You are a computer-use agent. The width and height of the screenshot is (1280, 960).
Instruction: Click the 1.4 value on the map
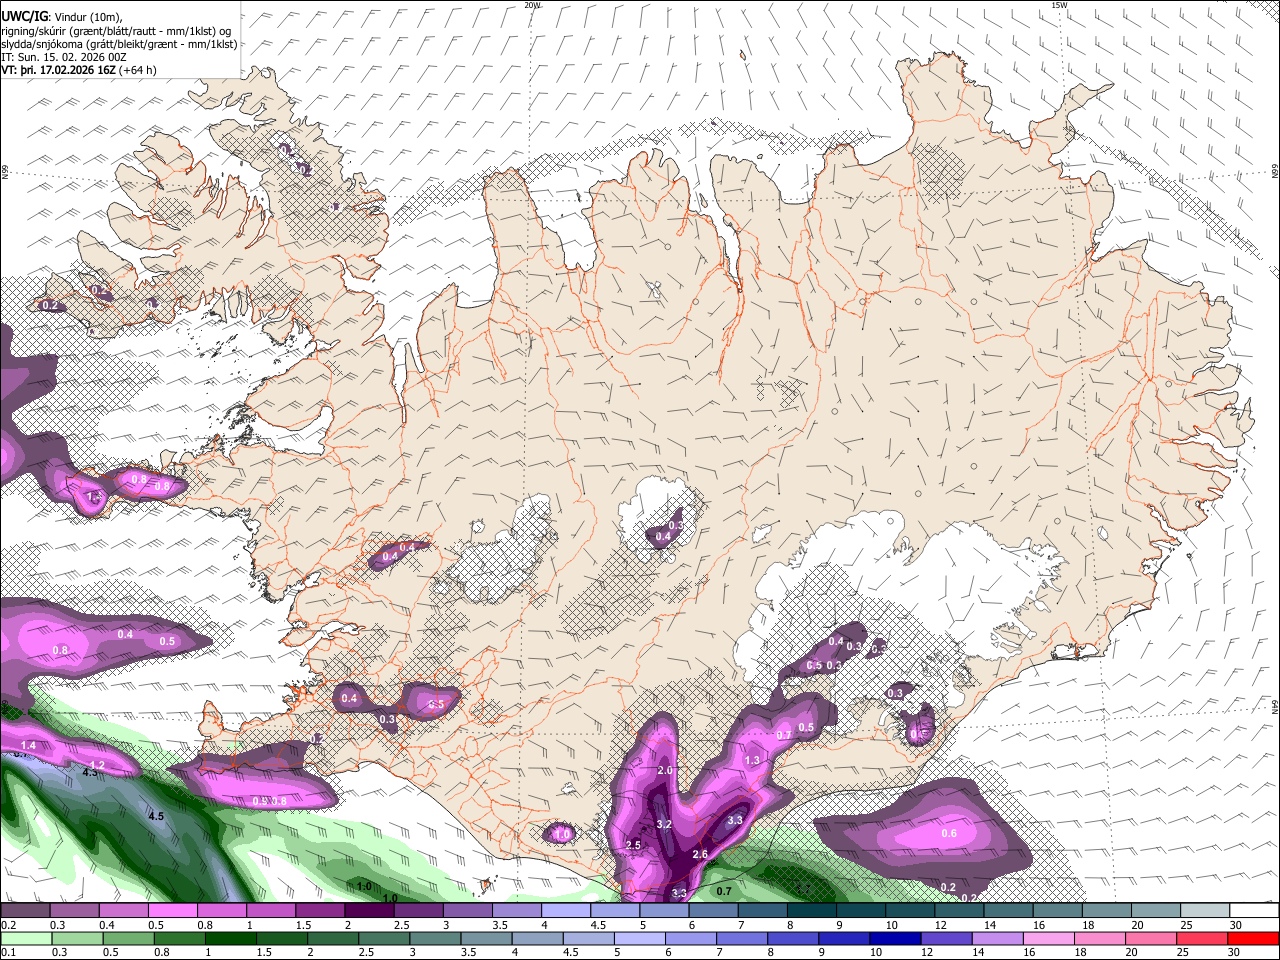tap(28, 745)
